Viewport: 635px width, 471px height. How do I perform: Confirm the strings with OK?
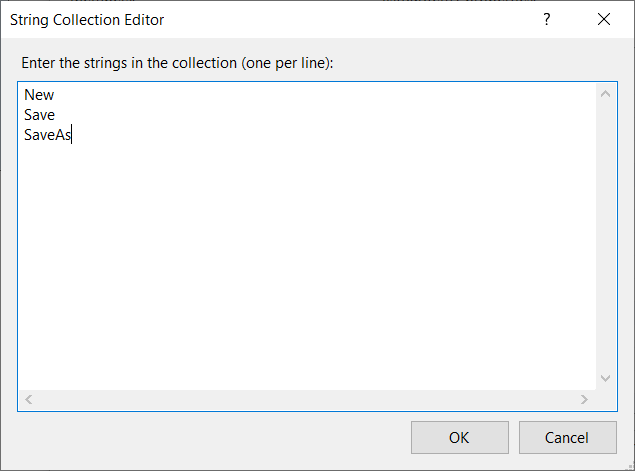[x=459, y=437]
